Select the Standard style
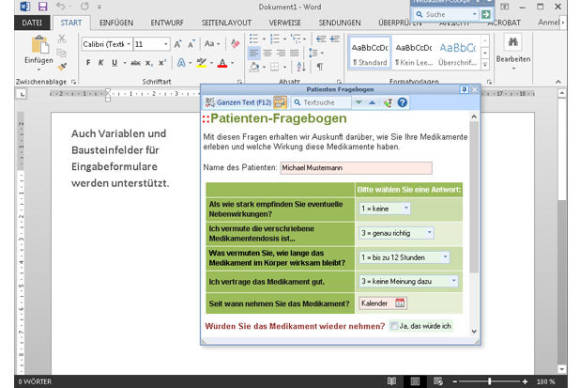The width and height of the screenshot is (580, 388). tap(370, 54)
